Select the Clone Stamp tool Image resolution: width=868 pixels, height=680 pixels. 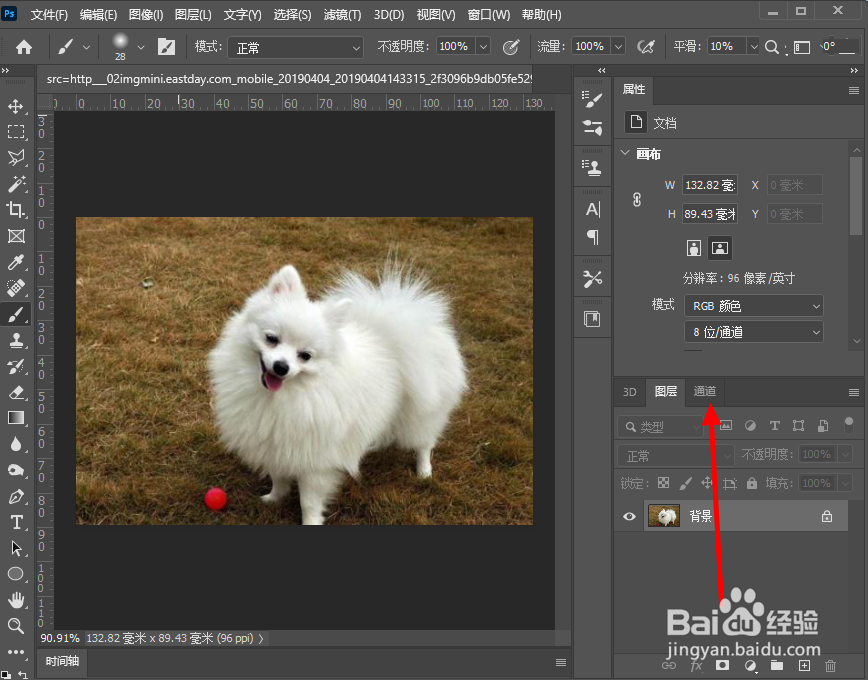click(x=16, y=341)
